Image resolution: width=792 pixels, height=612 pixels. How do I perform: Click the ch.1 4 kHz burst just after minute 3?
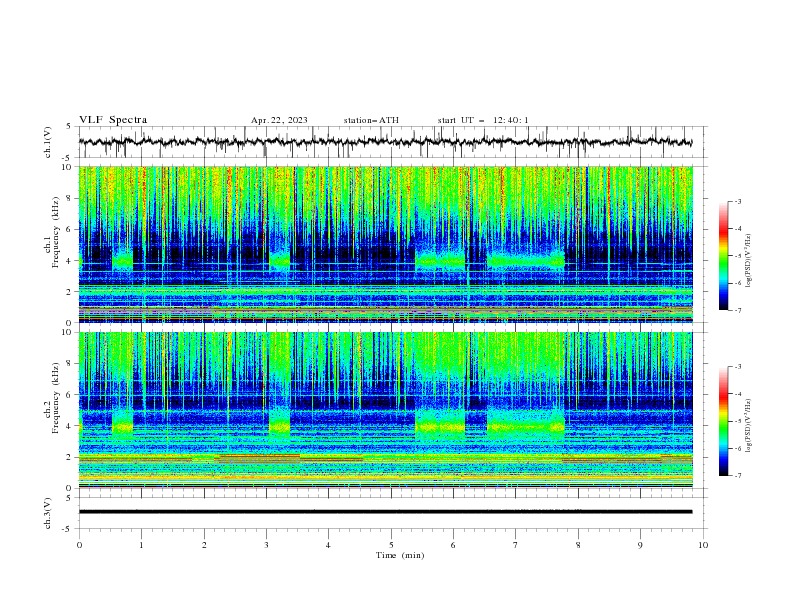tap(279, 260)
